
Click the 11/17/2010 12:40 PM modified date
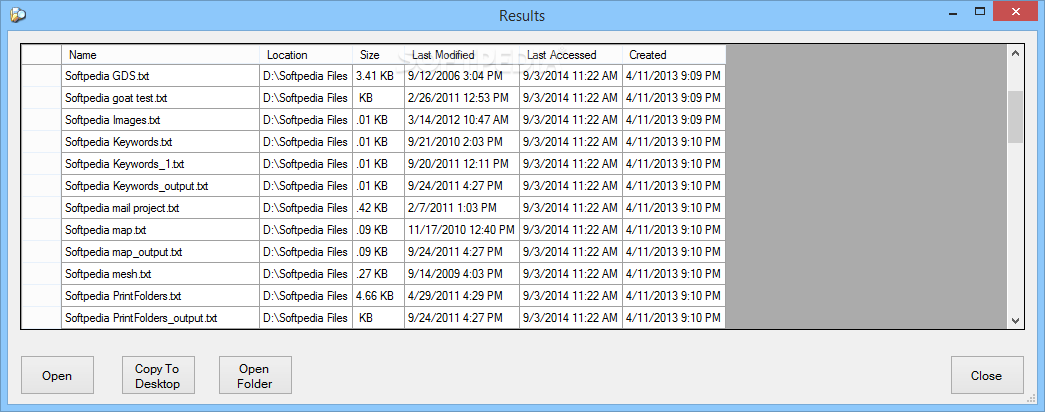(x=462, y=230)
